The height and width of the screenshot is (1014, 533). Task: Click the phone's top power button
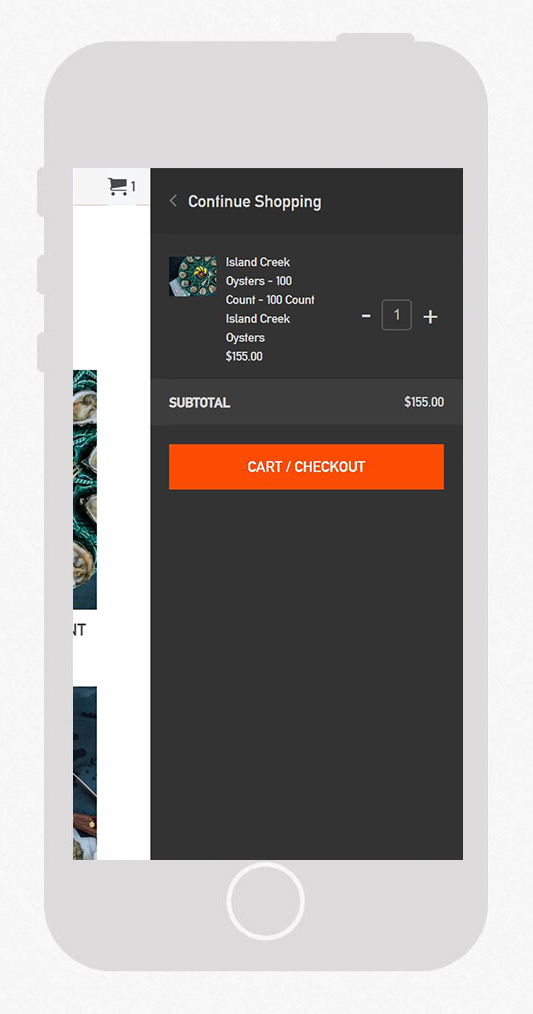[x=375, y=38]
